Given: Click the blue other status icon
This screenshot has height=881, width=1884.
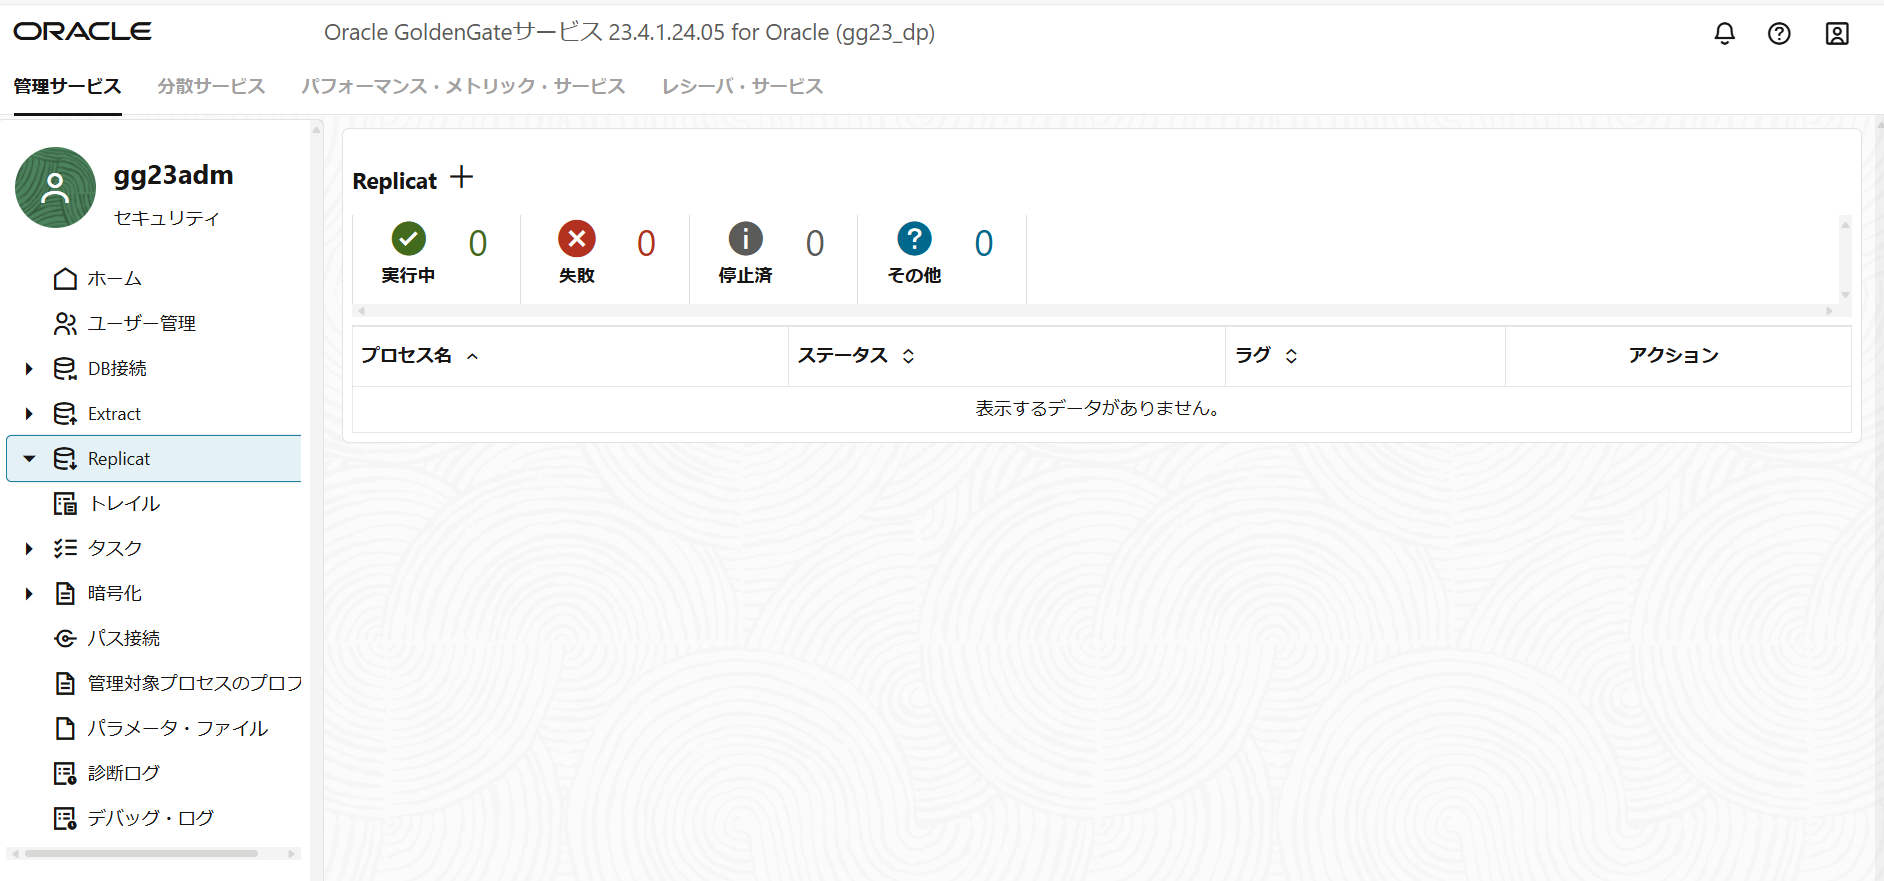Looking at the screenshot, I should point(914,239).
